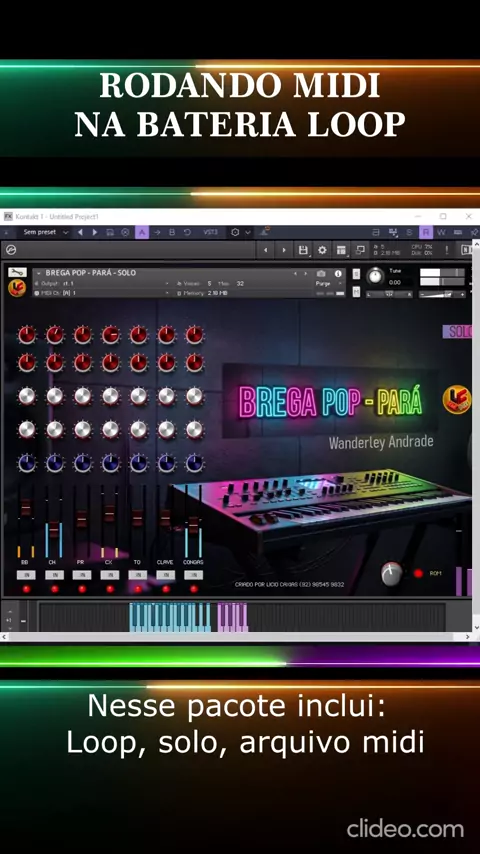Go to previous preset arrow in wrapper toolbar
480x854 pixels.
point(80,232)
